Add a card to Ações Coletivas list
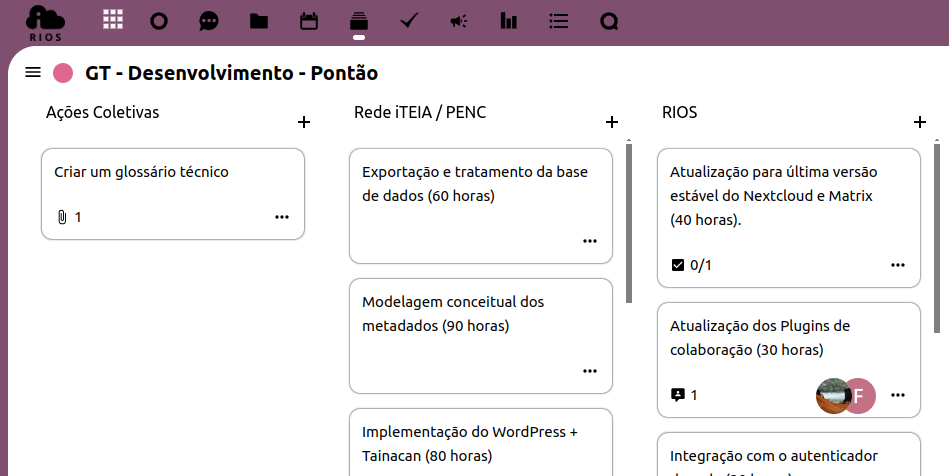Viewport: 949px width, 476px height. coord(304,122)
